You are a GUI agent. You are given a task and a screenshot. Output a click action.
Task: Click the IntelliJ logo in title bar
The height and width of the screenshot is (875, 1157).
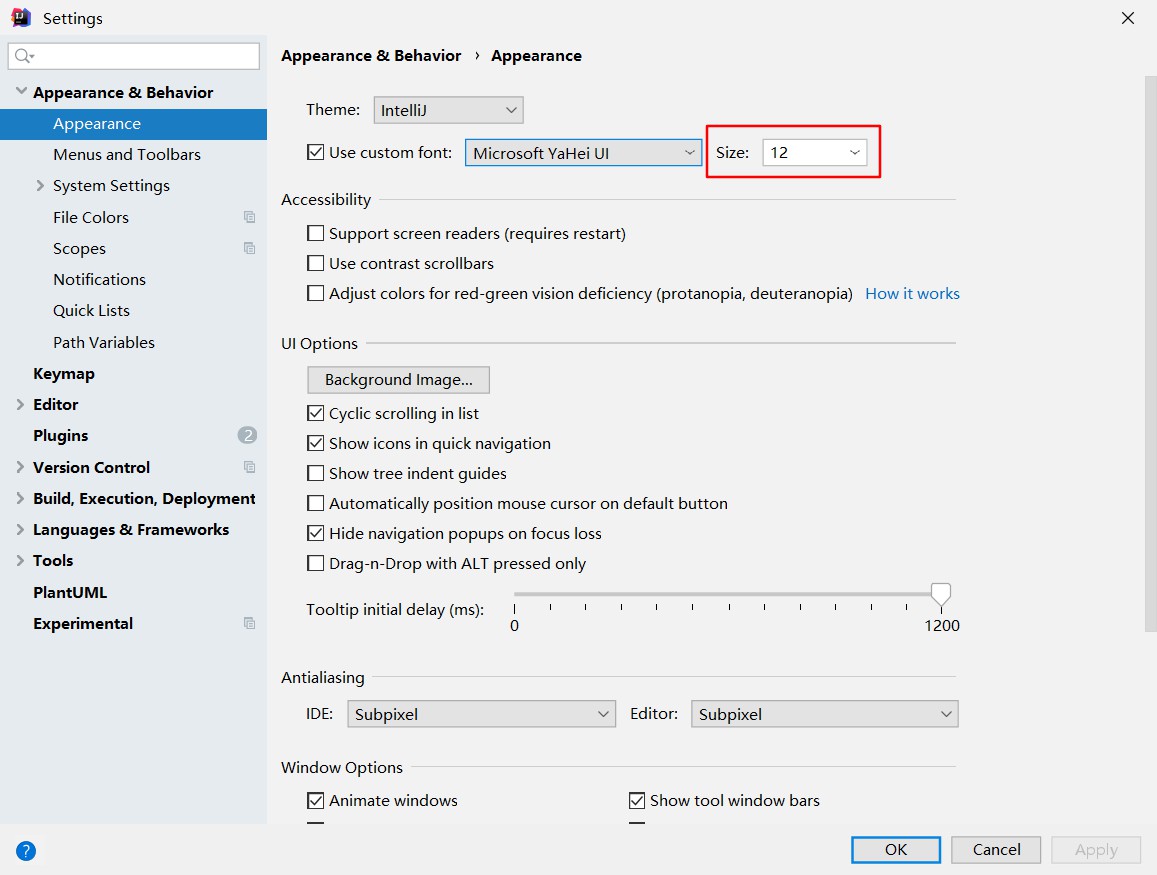pyautogui.click(x=20, y=17)
